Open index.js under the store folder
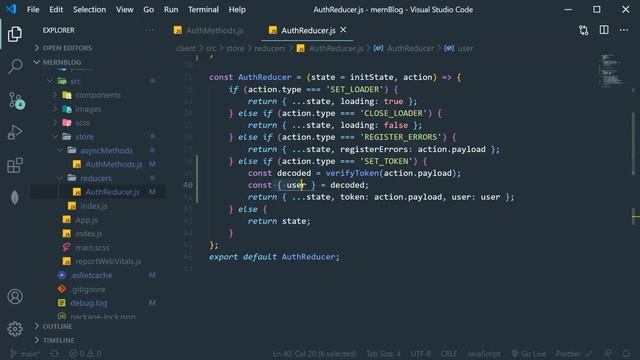The width and height of the screenshot is (640, 360). tap(93, 206)
